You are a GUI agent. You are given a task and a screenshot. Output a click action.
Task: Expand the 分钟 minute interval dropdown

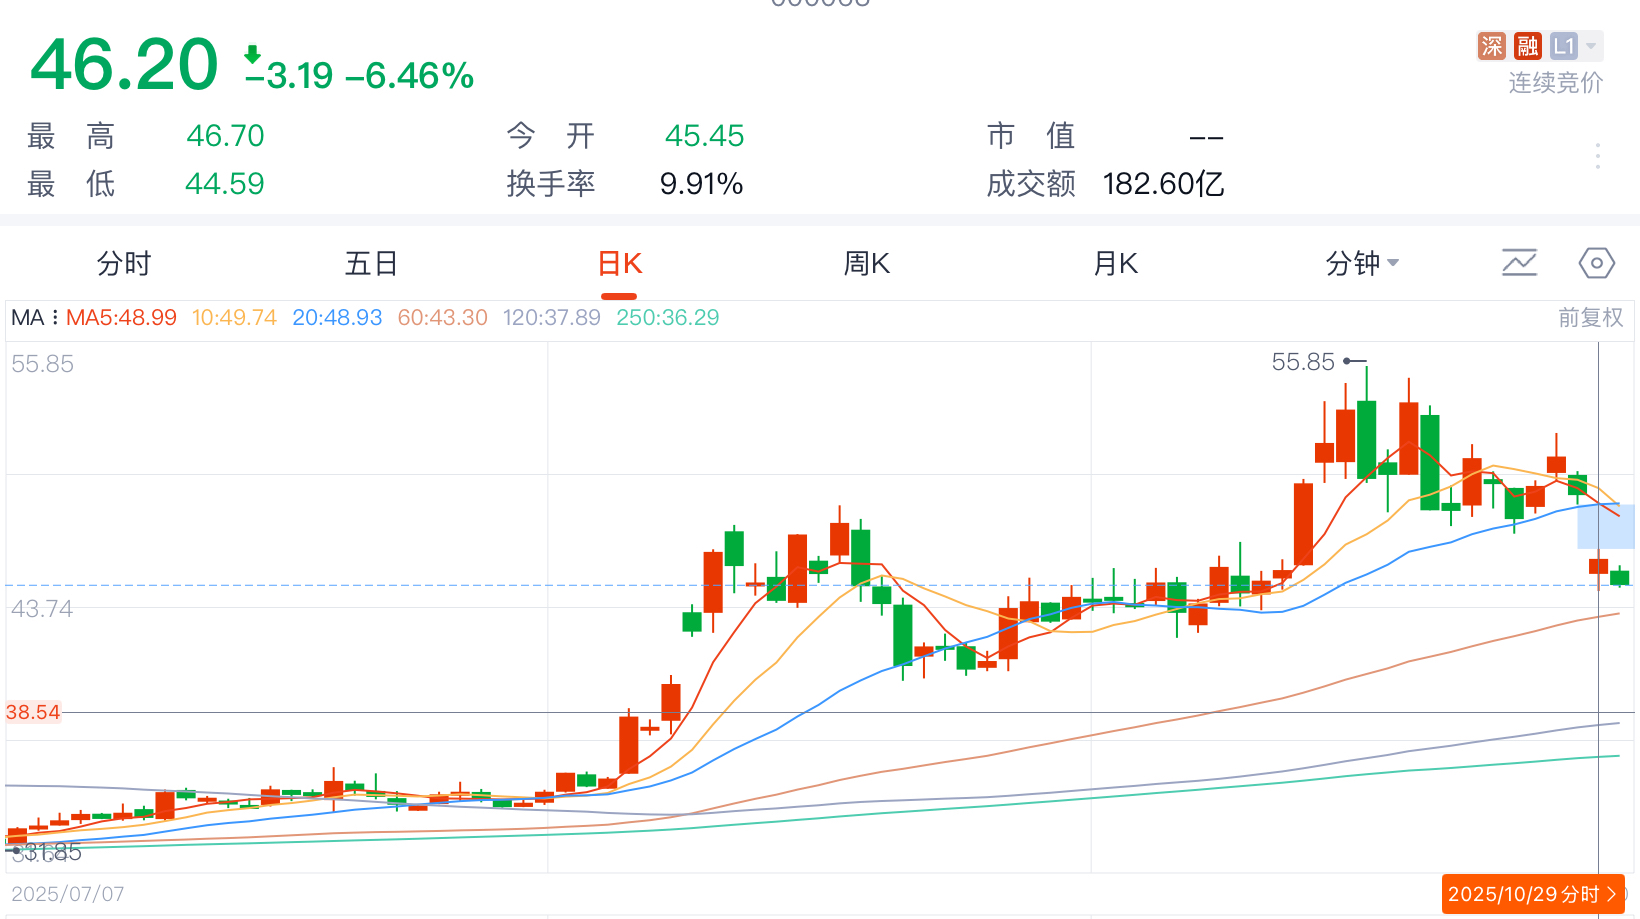pos(1362,264)
